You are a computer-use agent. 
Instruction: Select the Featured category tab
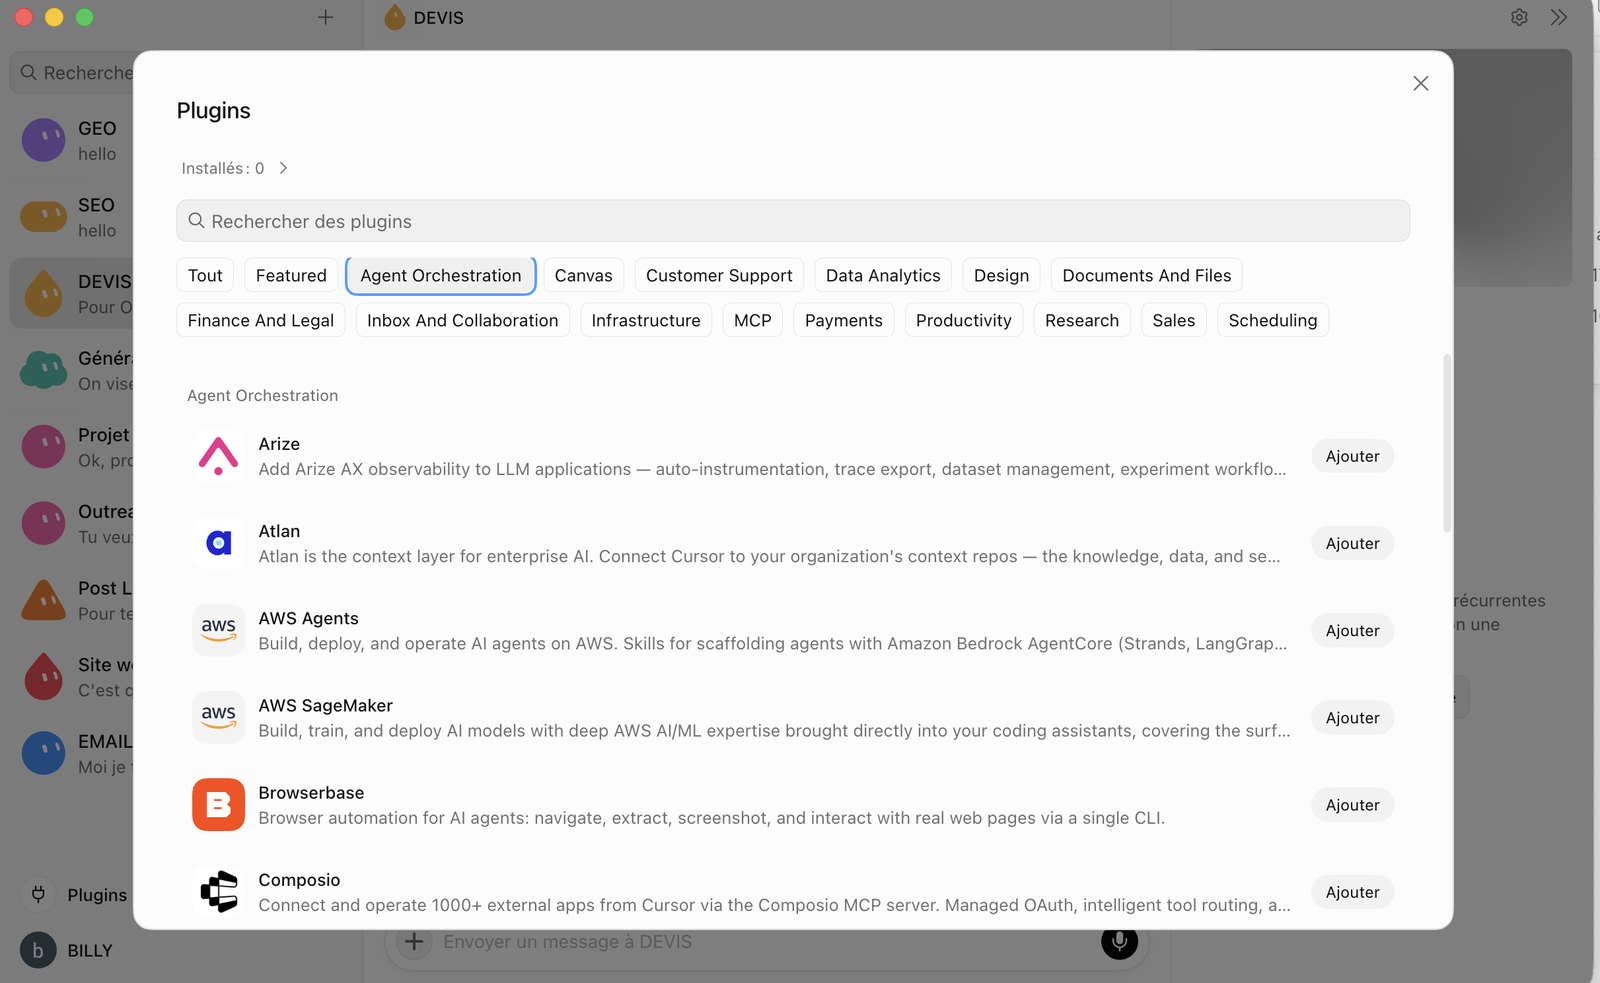point(291,275)
